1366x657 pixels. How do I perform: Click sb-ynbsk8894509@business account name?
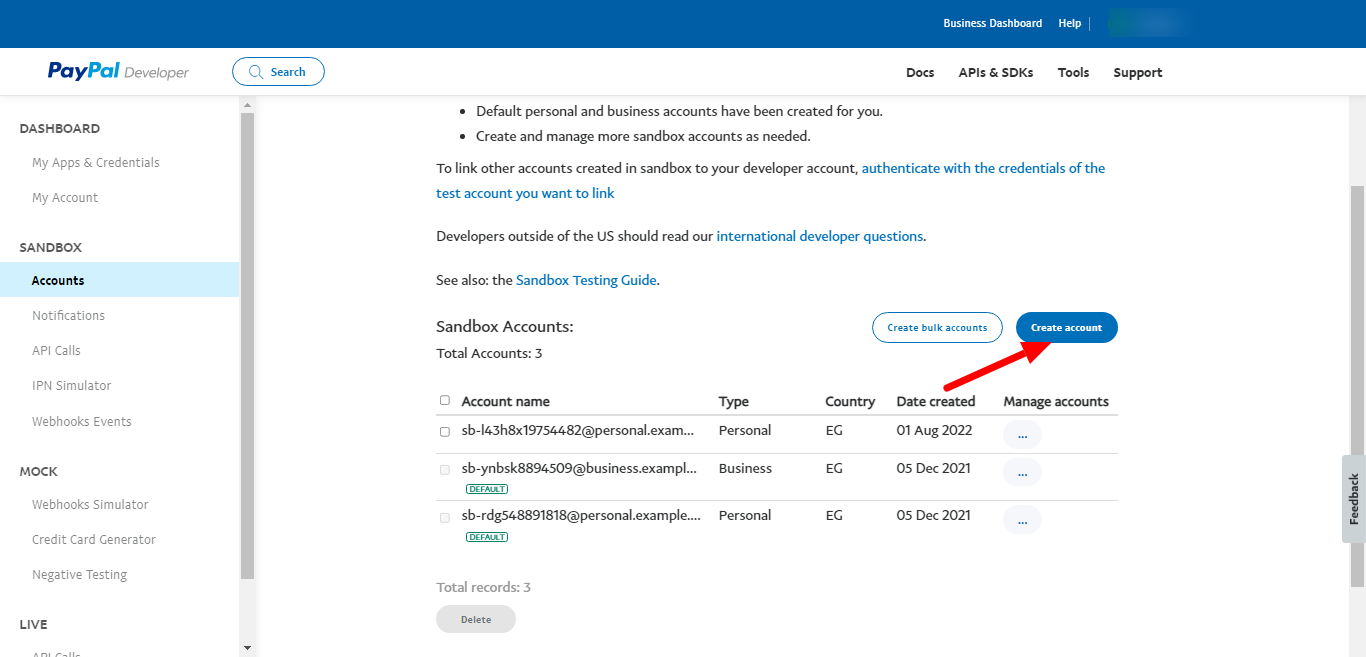coord(580,468)
